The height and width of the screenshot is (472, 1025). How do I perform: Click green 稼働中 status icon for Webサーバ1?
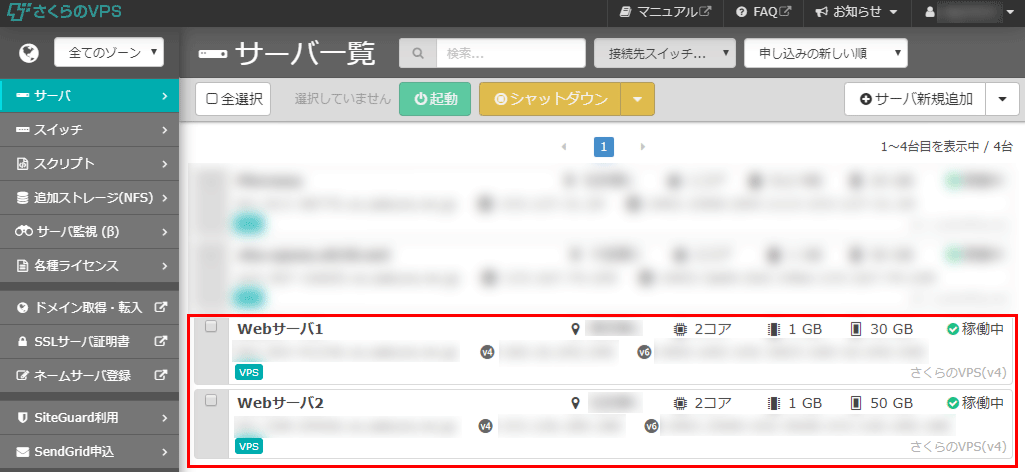(x=952, y=329)
